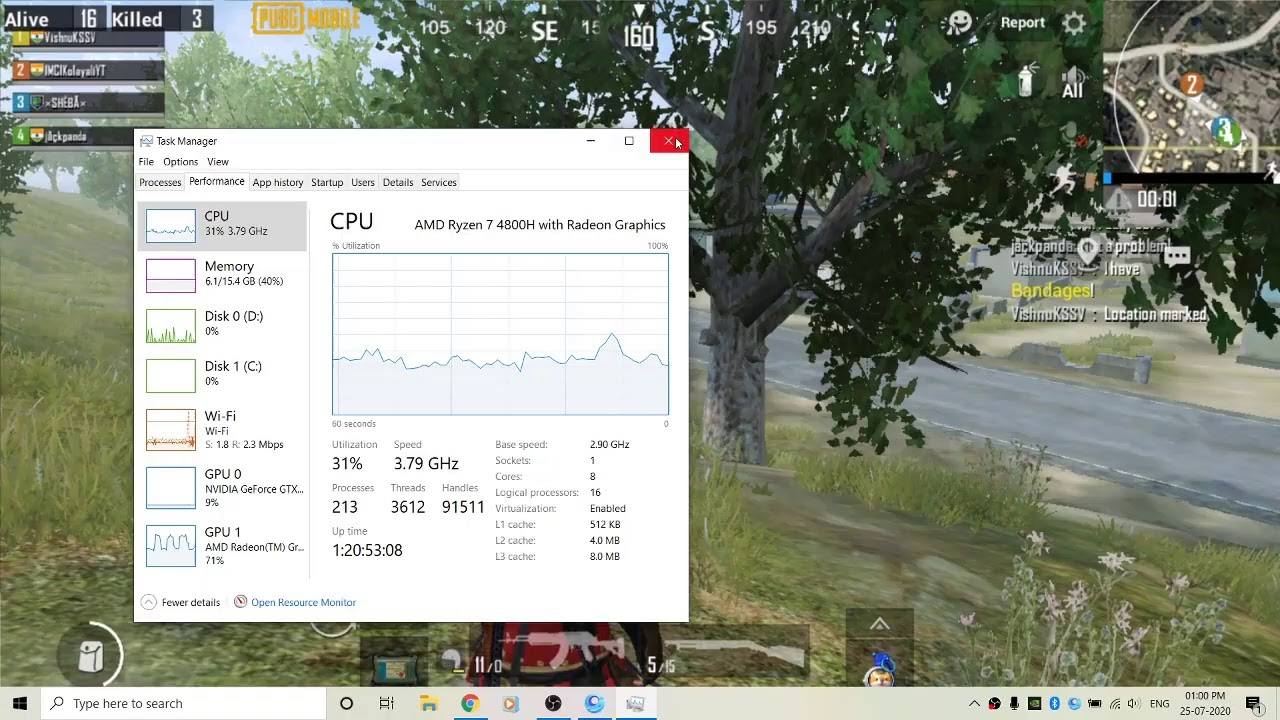Open the Bluetooth tray icon
This screenshot has height=720, width=1280.
[1054, 704]
